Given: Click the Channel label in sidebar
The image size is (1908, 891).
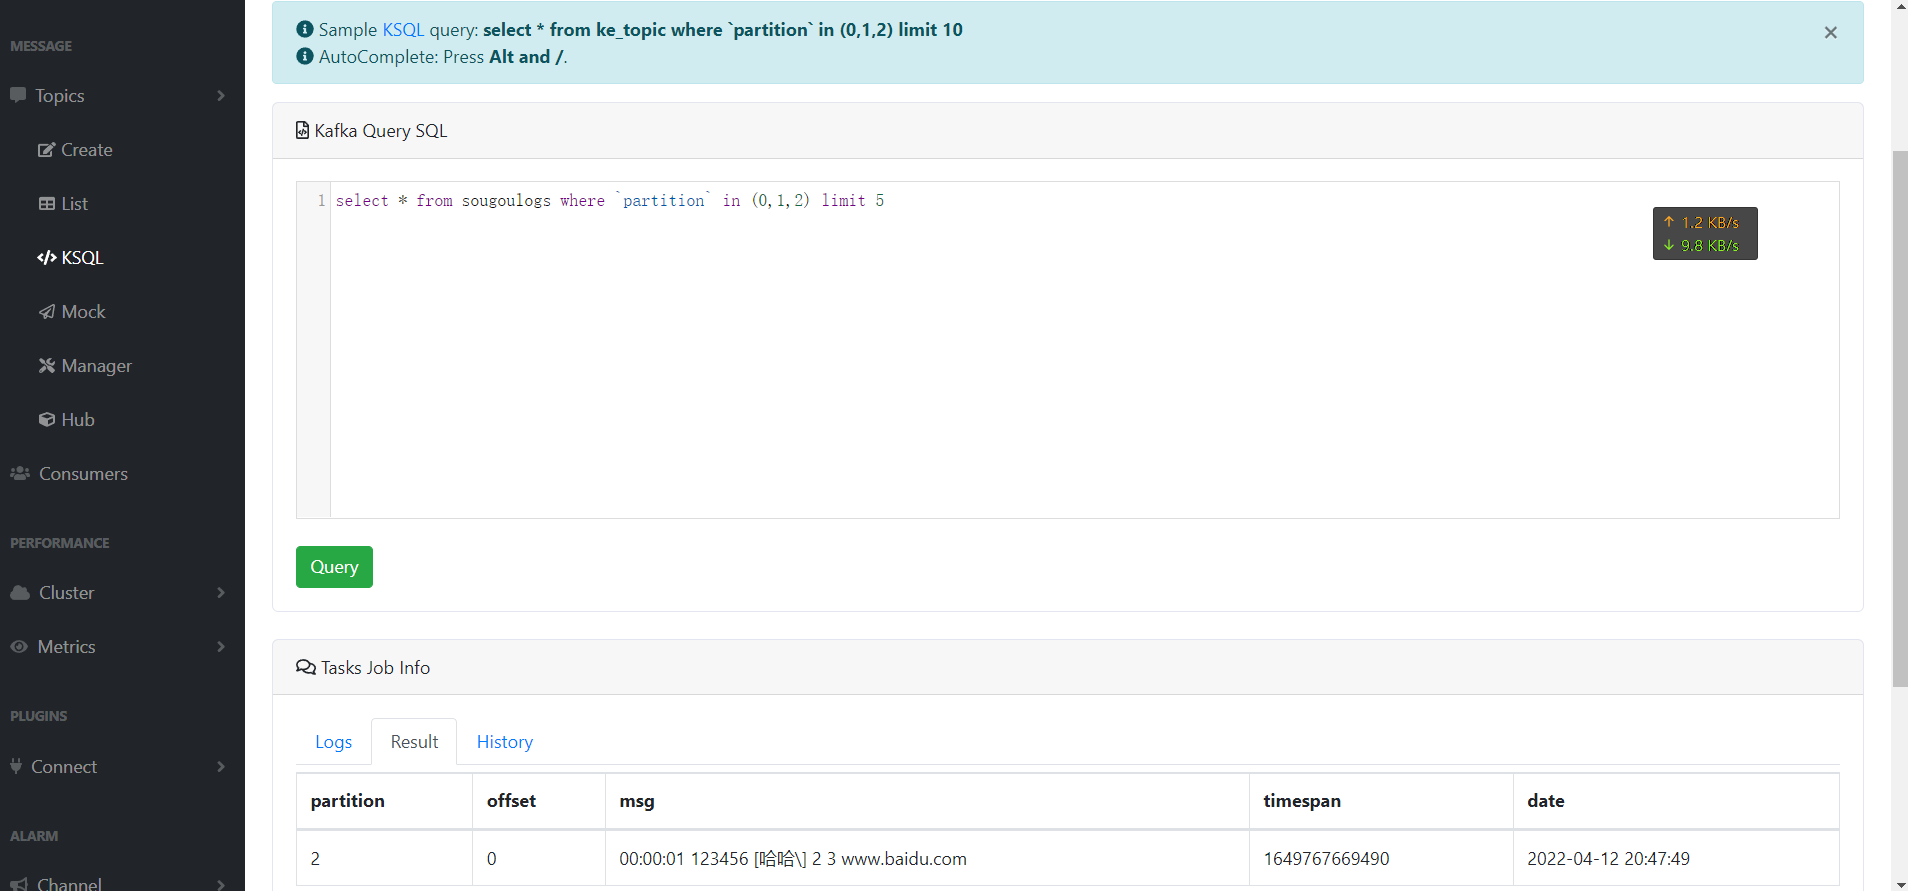Looking at the screenshot, I should (69, 884).
